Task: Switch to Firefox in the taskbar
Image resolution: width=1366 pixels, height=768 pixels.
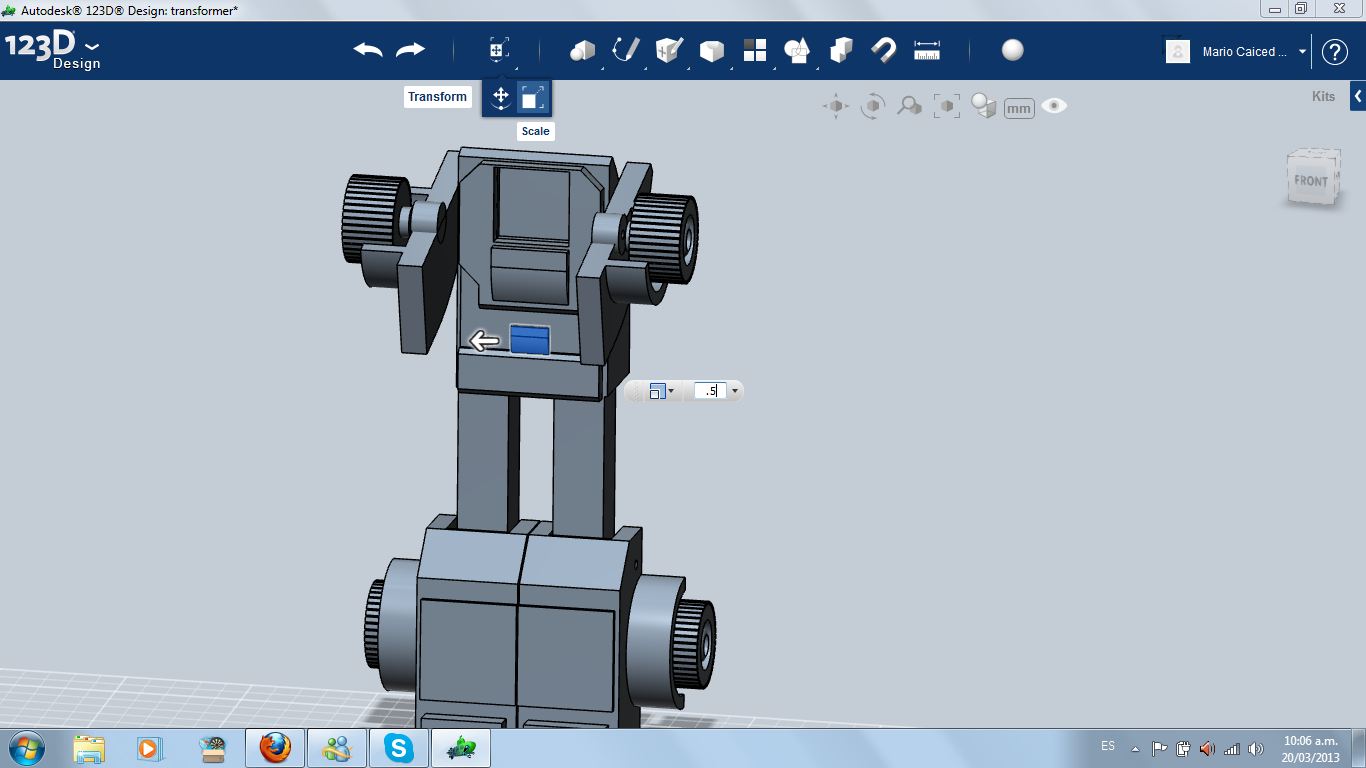Action: point(275,747)
